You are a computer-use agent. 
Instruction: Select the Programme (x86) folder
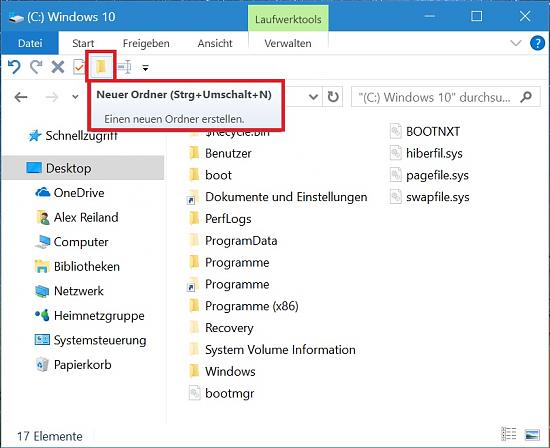coord(251,306)
